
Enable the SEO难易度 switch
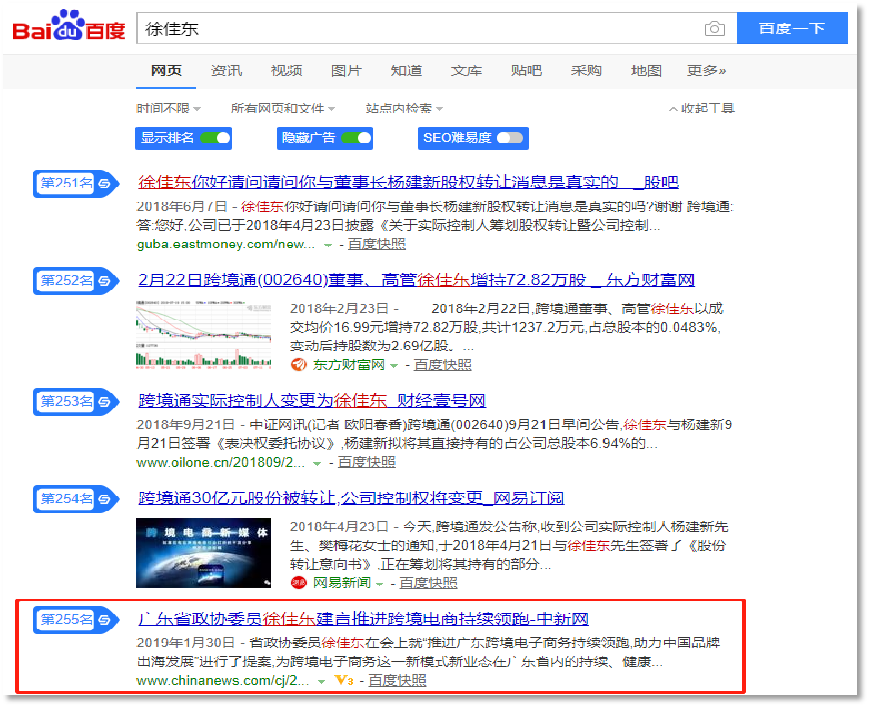(x=510, y=138)
